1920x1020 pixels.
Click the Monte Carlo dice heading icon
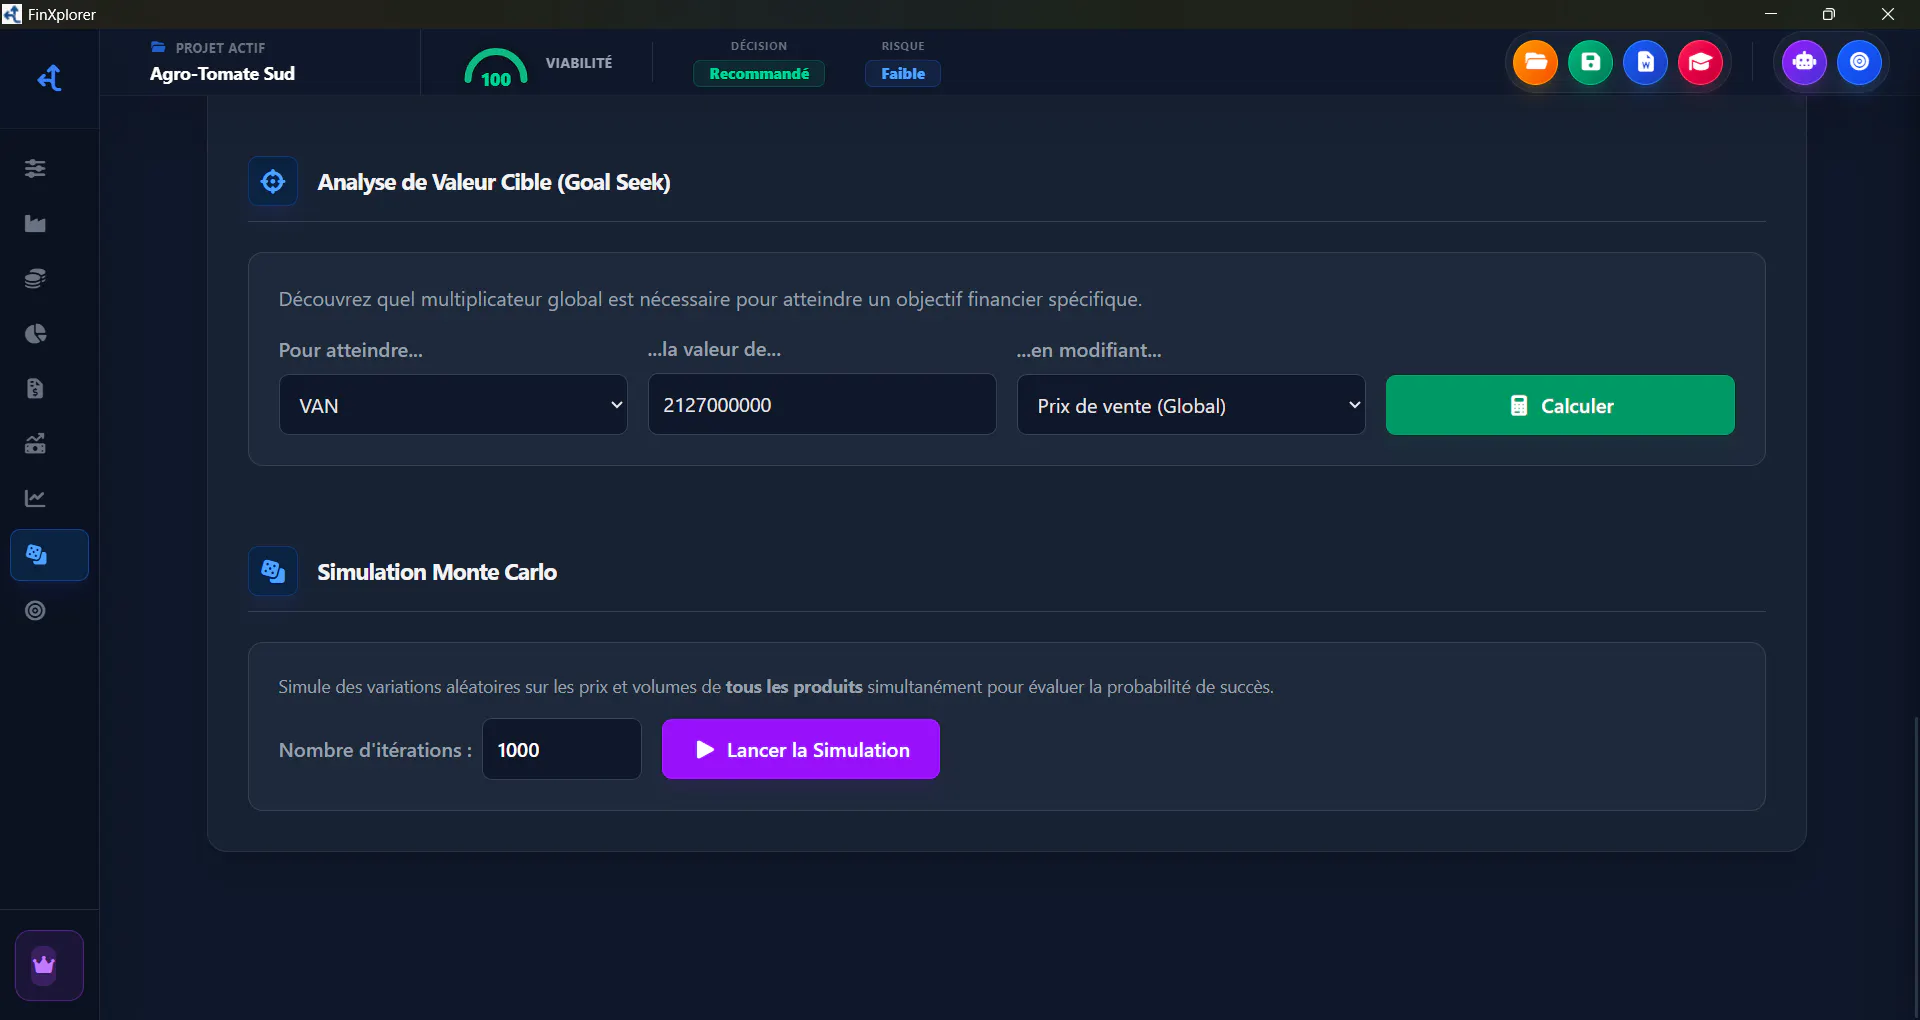273,571
